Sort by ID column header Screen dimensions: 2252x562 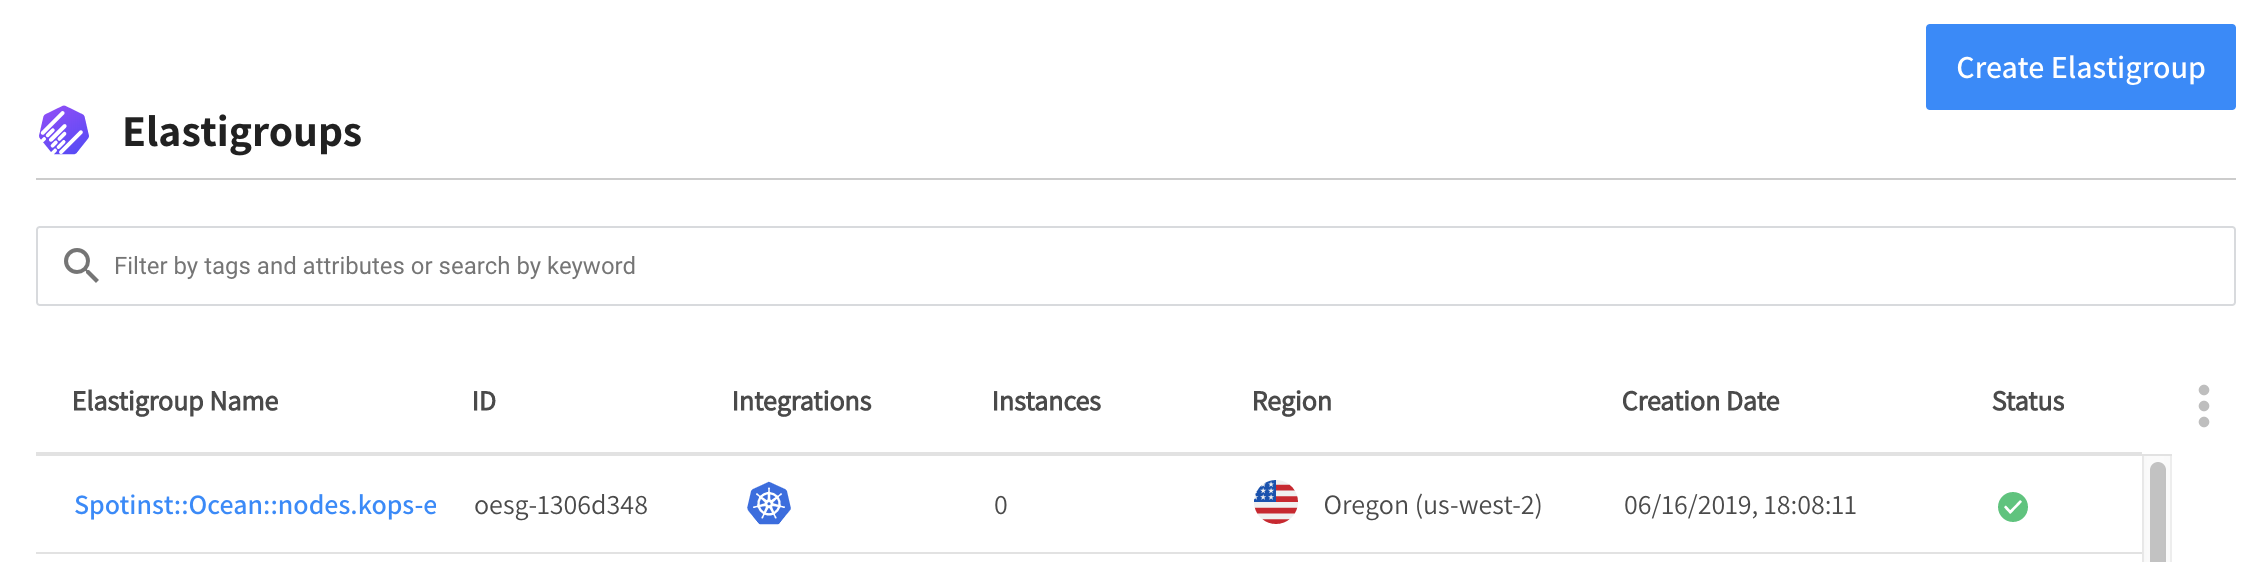[484, 402]
